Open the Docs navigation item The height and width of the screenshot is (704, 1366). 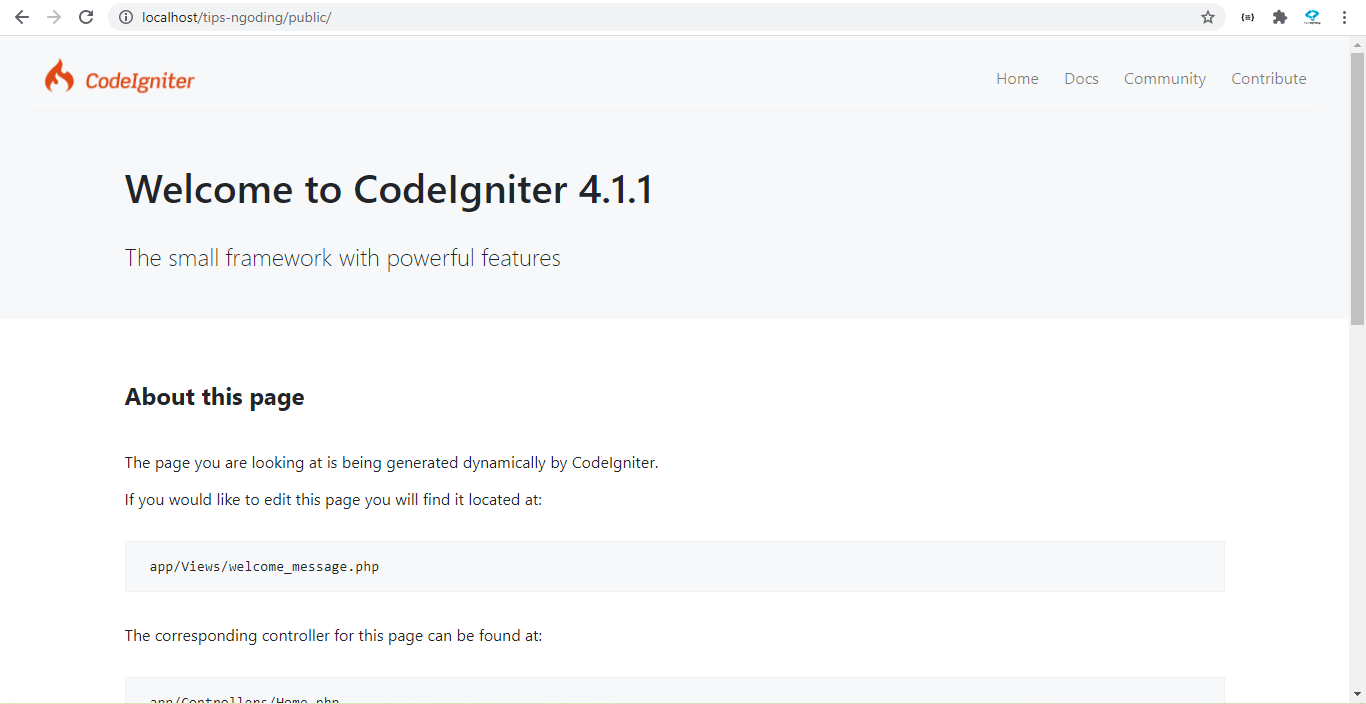tap(1081, 78)
